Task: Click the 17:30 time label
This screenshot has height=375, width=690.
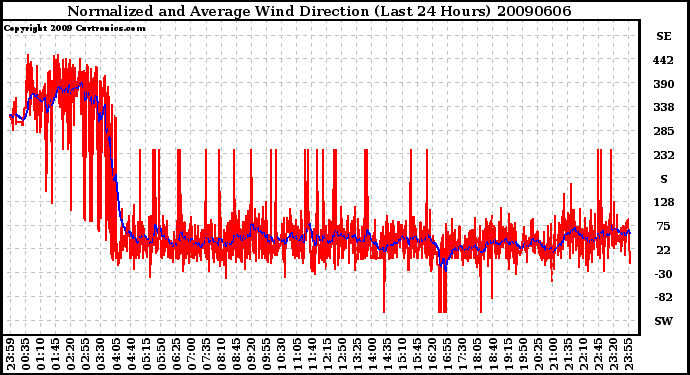Action: click(462, 354)
